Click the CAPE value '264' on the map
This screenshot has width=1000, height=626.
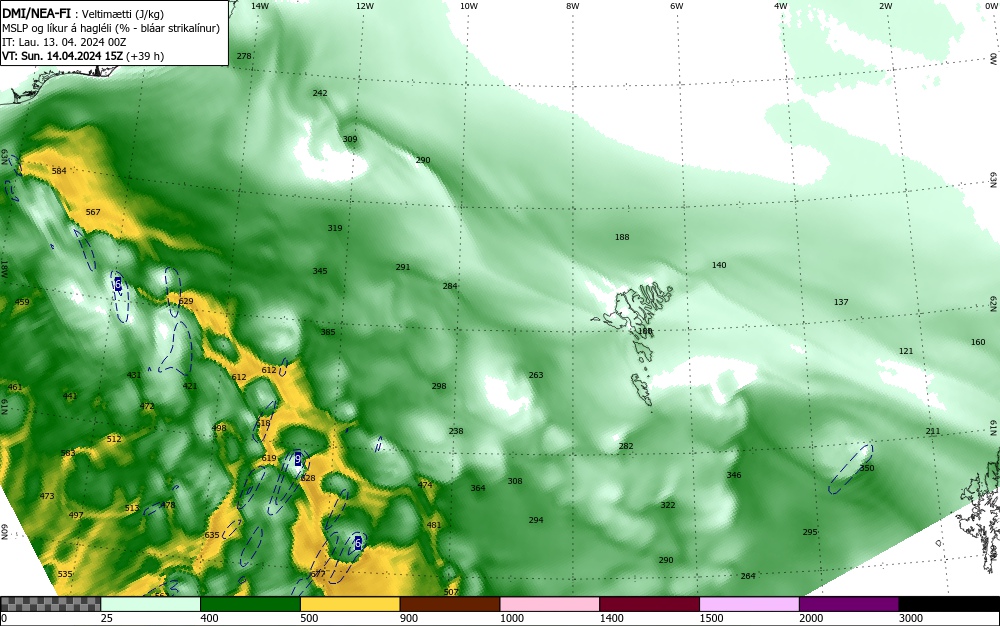click(x=747, y=576)
